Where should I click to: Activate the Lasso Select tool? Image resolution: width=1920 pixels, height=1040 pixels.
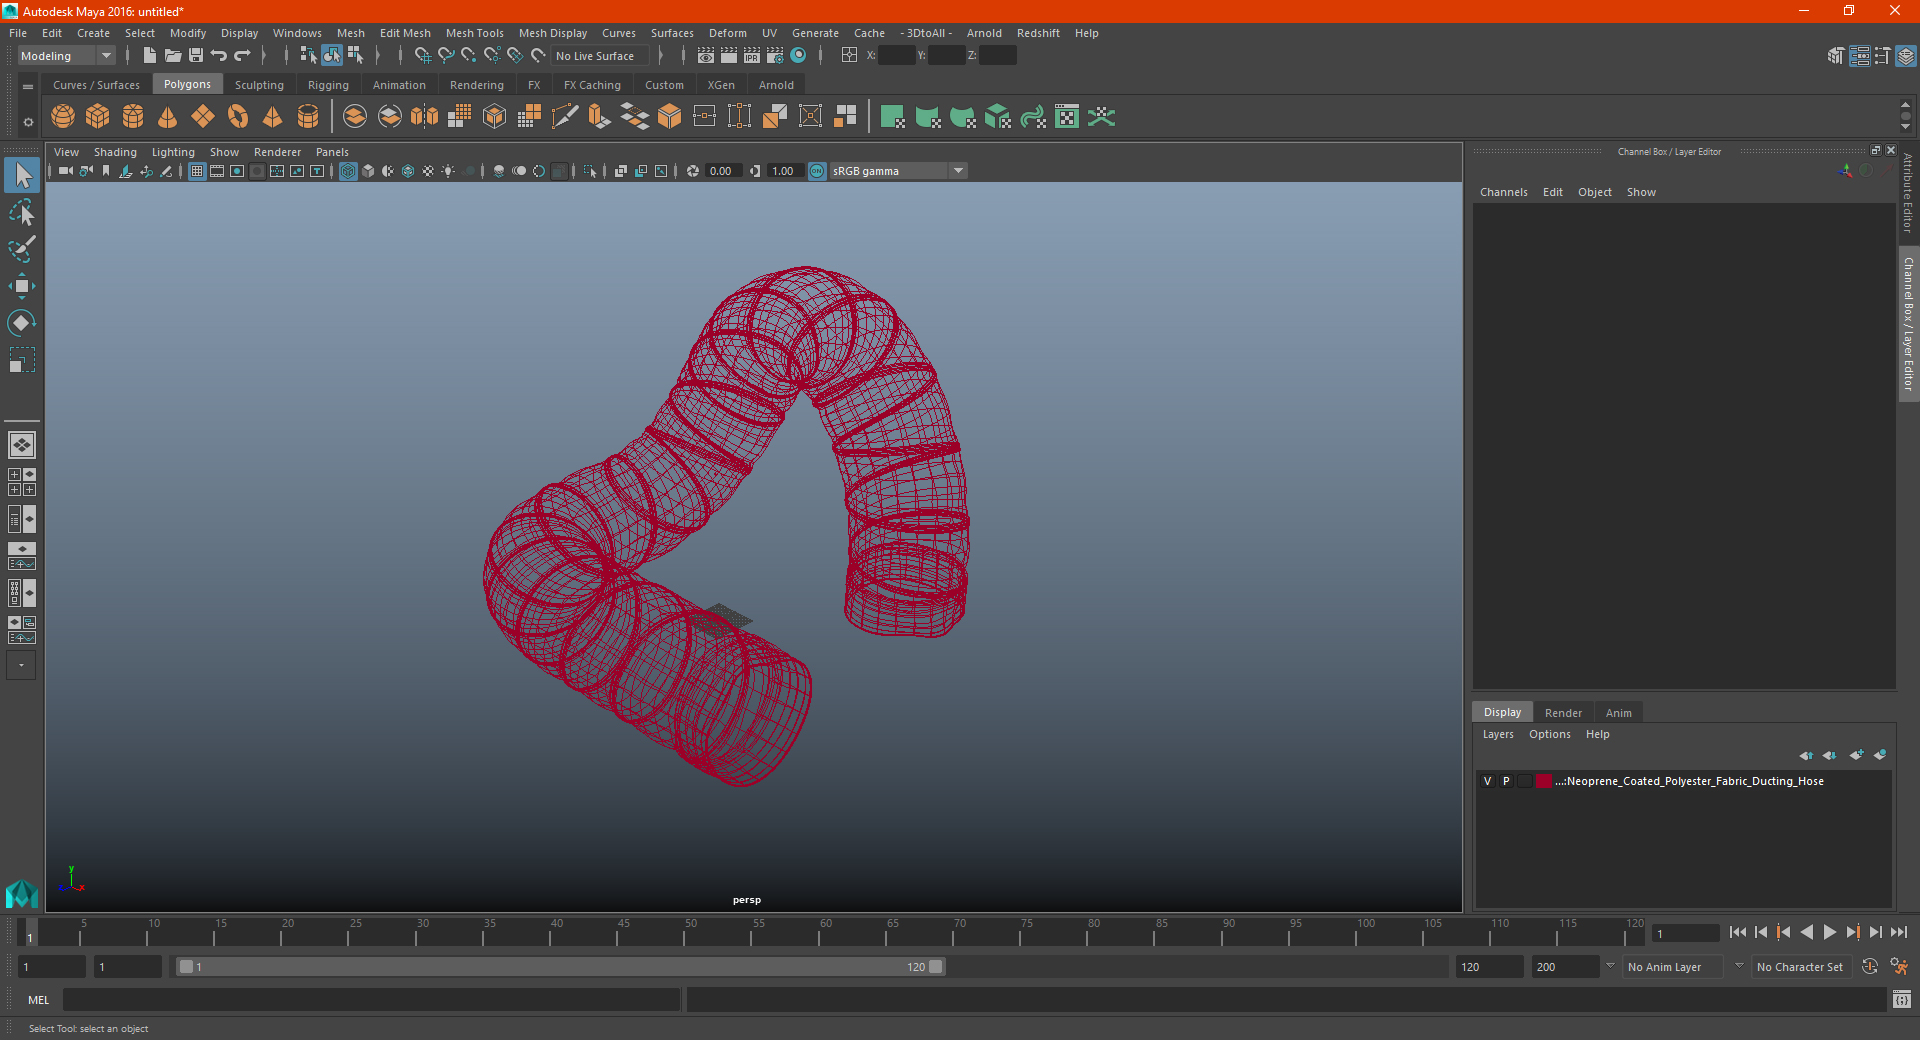tap(22, 212)
